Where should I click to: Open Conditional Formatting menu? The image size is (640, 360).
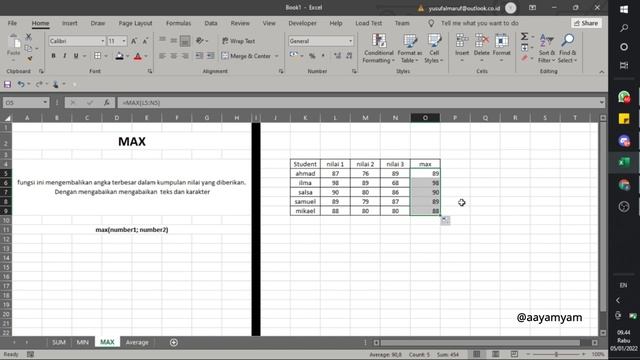379,48
